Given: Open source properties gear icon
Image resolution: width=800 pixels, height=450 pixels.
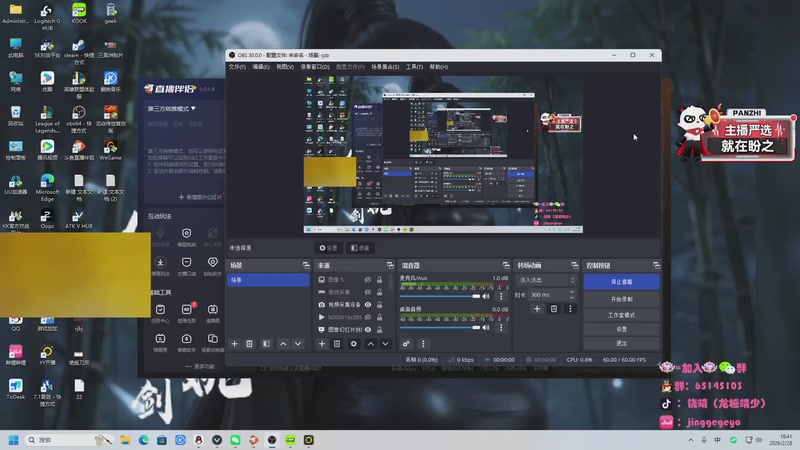Looking at the screenshot, I should (354, 344).
